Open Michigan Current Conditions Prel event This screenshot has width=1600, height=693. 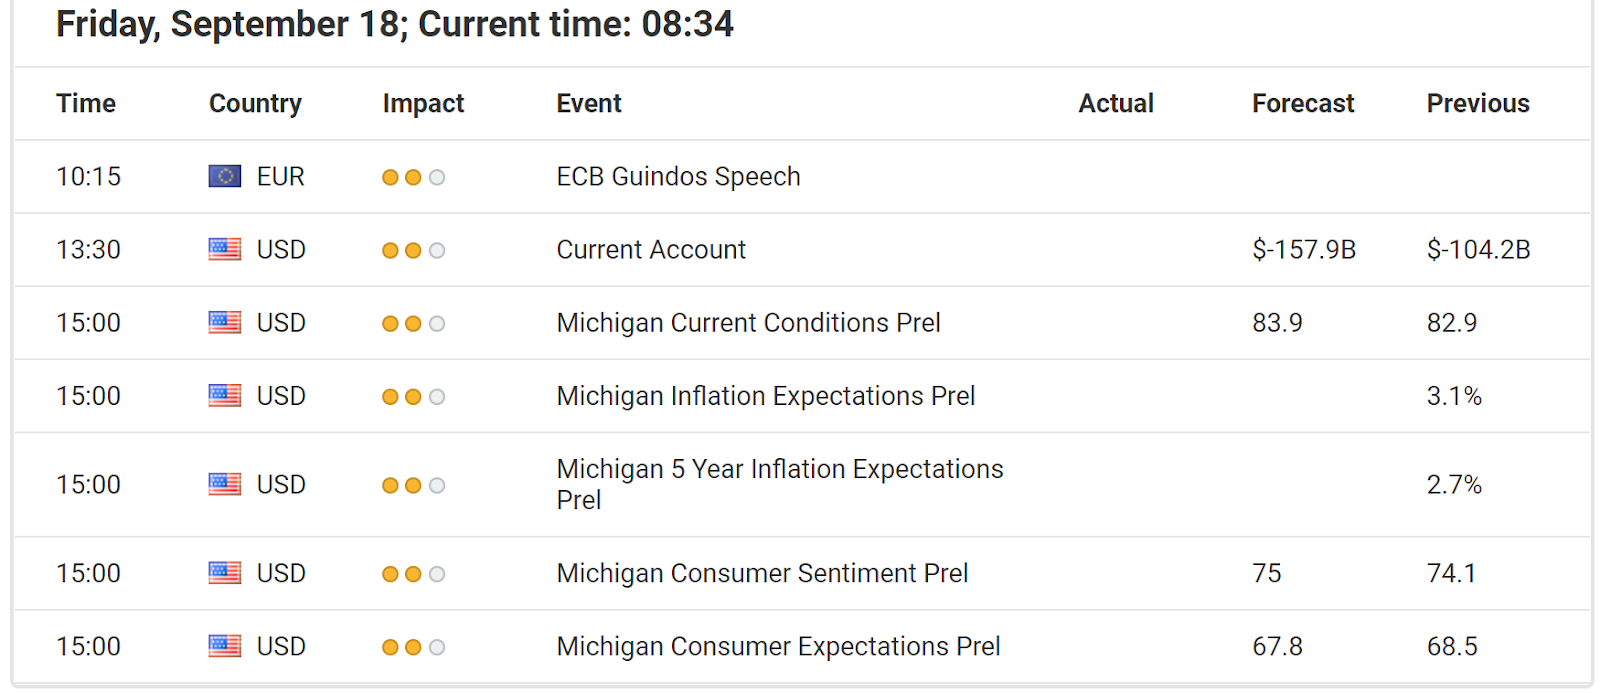coord(748,322)
